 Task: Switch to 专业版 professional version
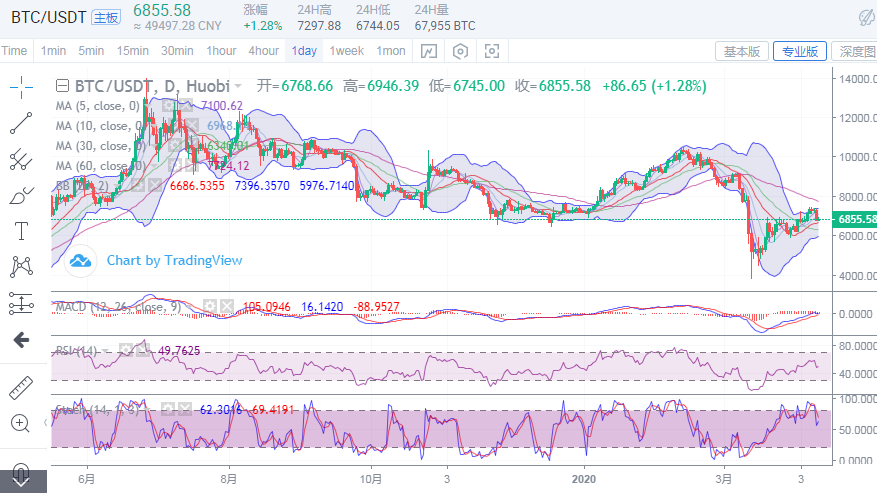tap(800, 51)
